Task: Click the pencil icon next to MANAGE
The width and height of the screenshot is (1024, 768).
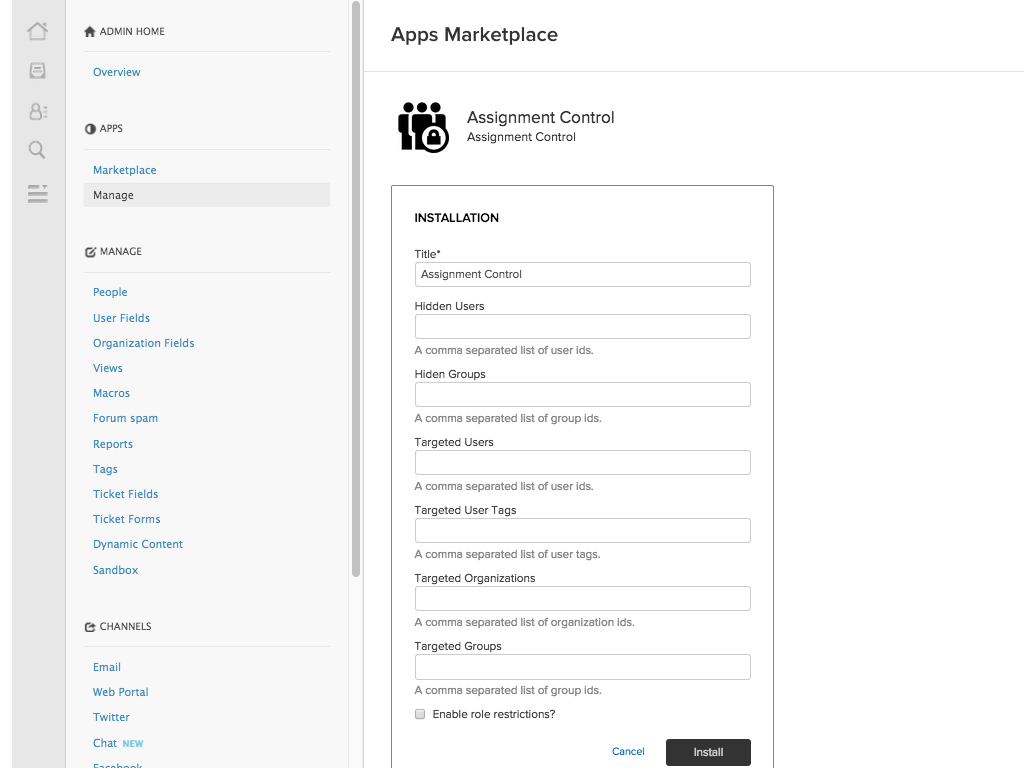Action: [89, 251]
